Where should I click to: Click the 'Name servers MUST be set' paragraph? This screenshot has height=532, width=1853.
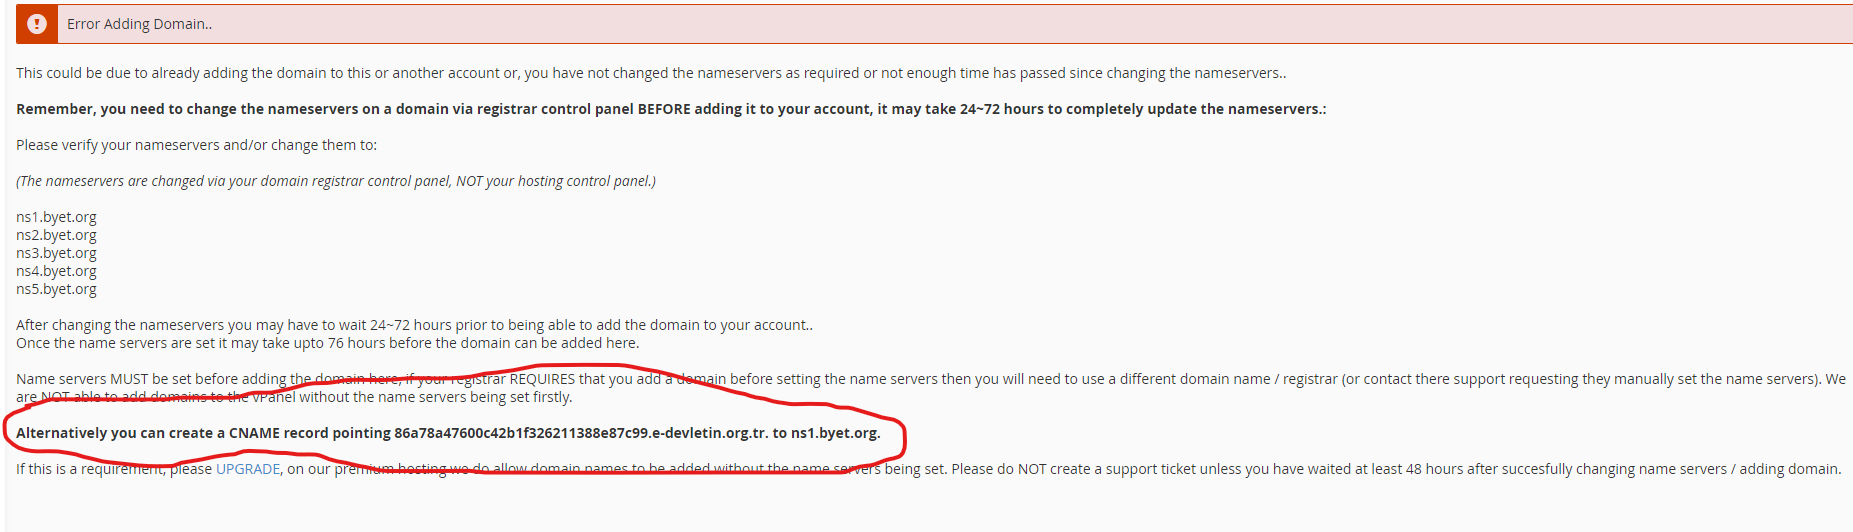point(931,388)
